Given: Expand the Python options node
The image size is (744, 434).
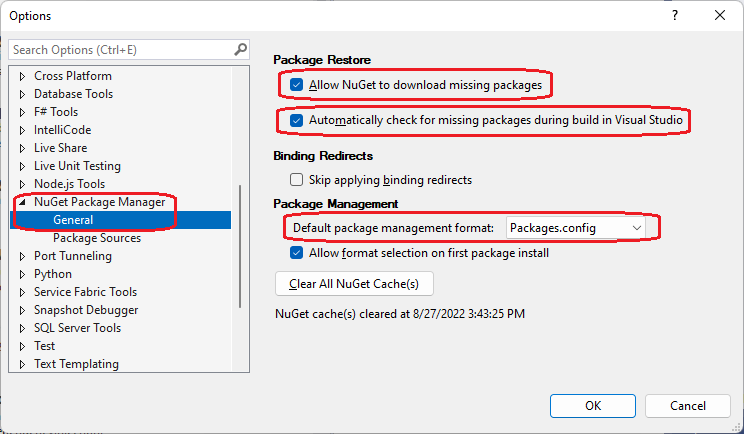Looking at the screenshot, I should click(x=22, y=274).
